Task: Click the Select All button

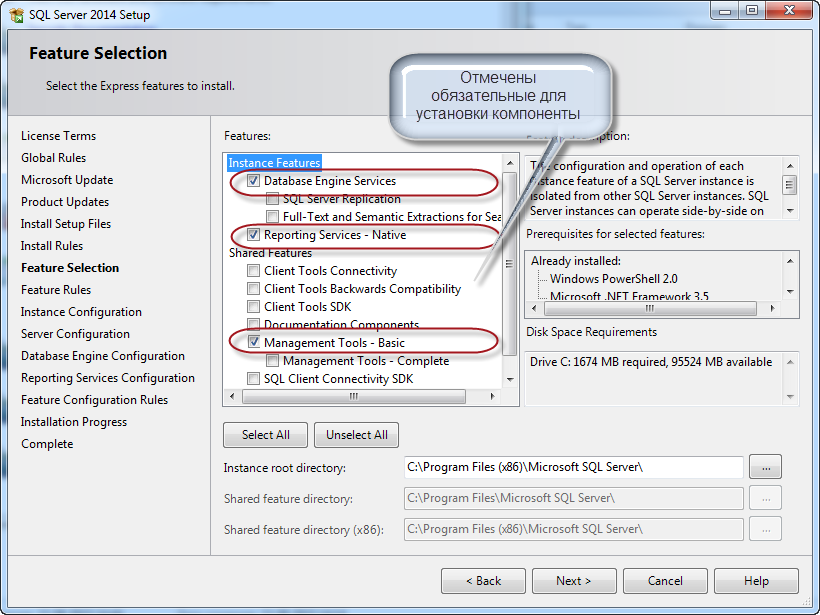Action: pos(266,435)
